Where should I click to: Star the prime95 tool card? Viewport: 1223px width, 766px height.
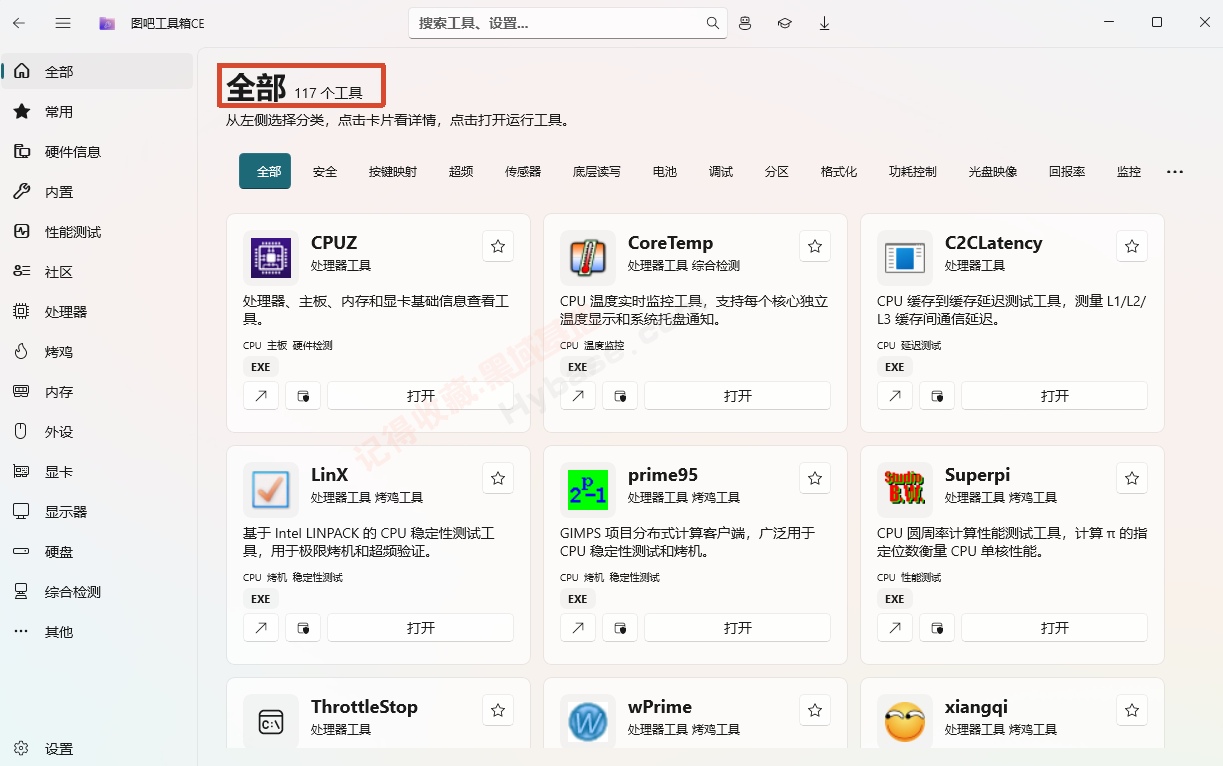[x=815, y=478]
